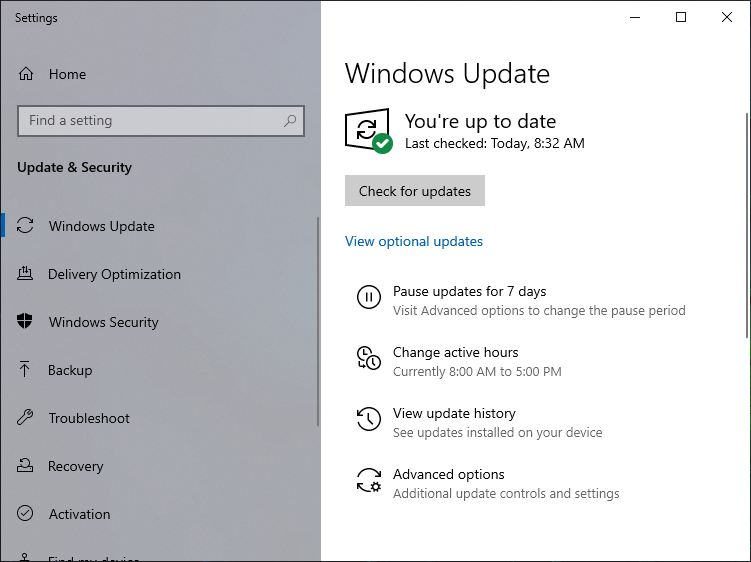Click the sidebar vertical scrollbar

pyautogui.click(x=318, y=321)
